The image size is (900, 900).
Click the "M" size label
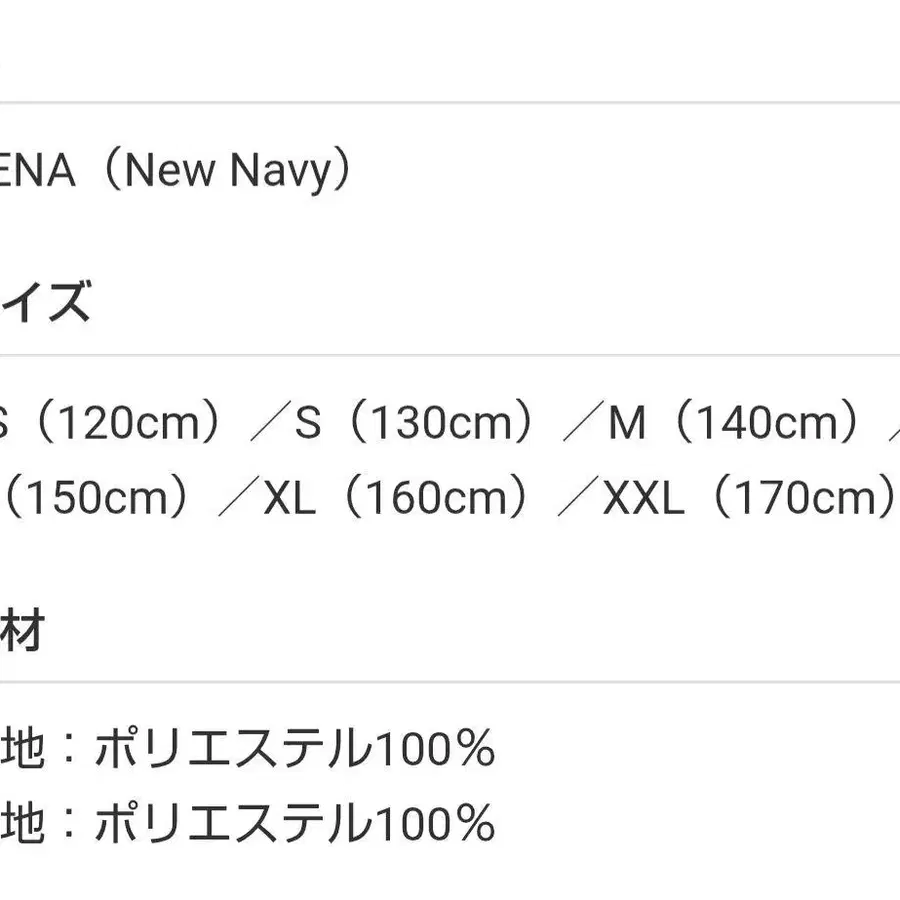pyautogui.click(x=627, y=424)
